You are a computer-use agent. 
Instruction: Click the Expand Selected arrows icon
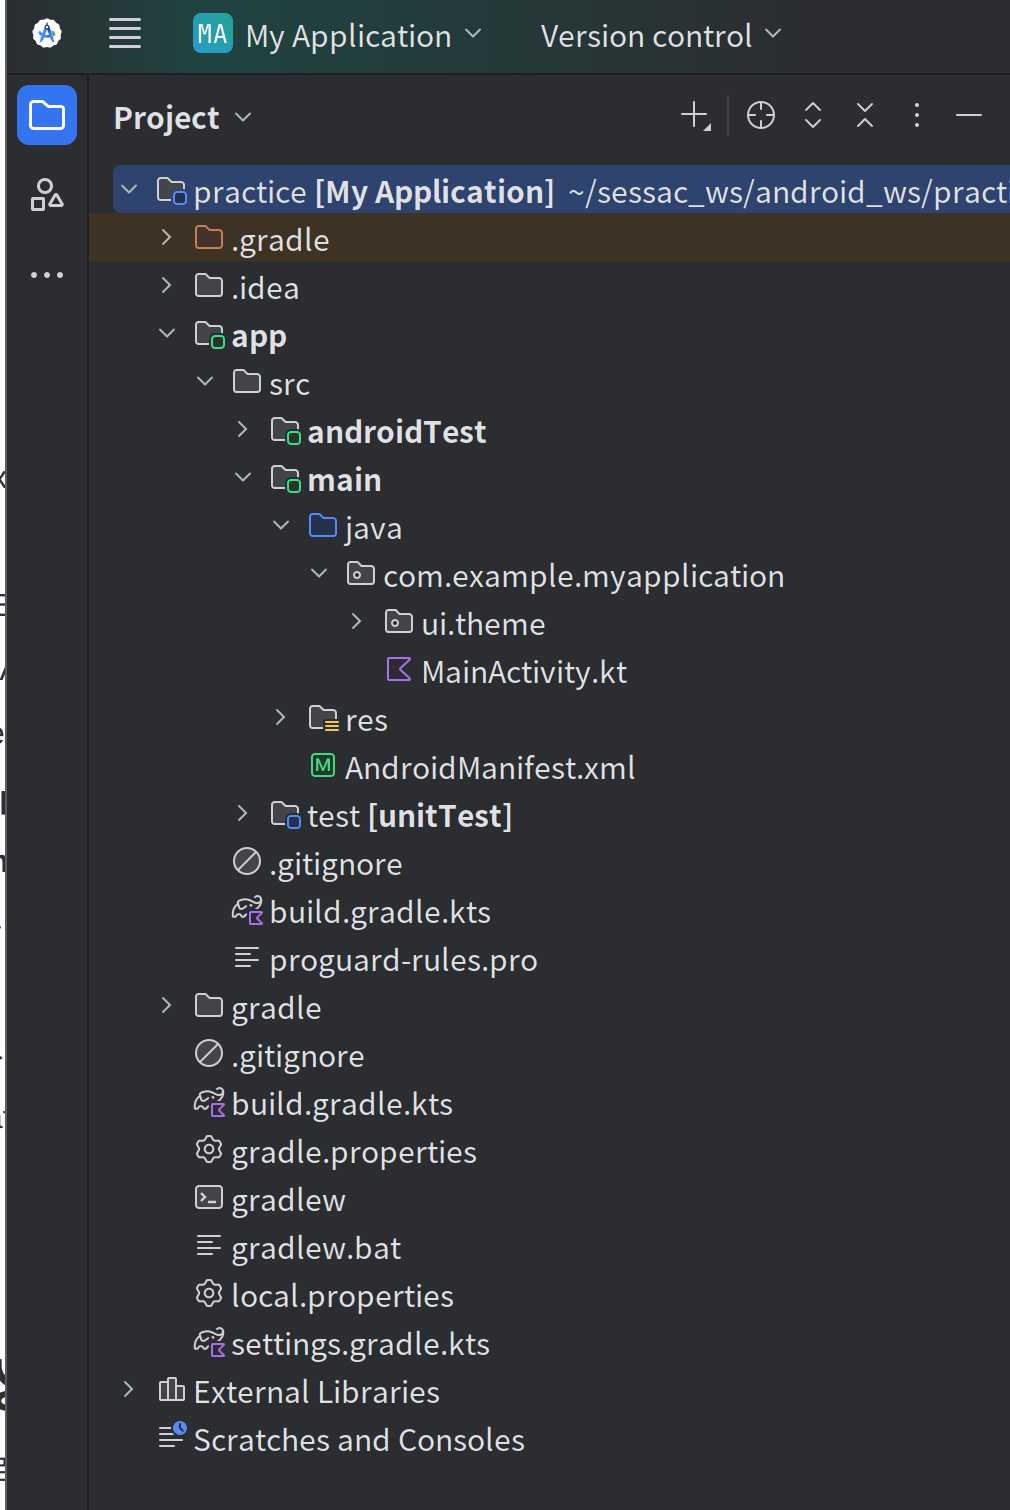tap(813, 116)
